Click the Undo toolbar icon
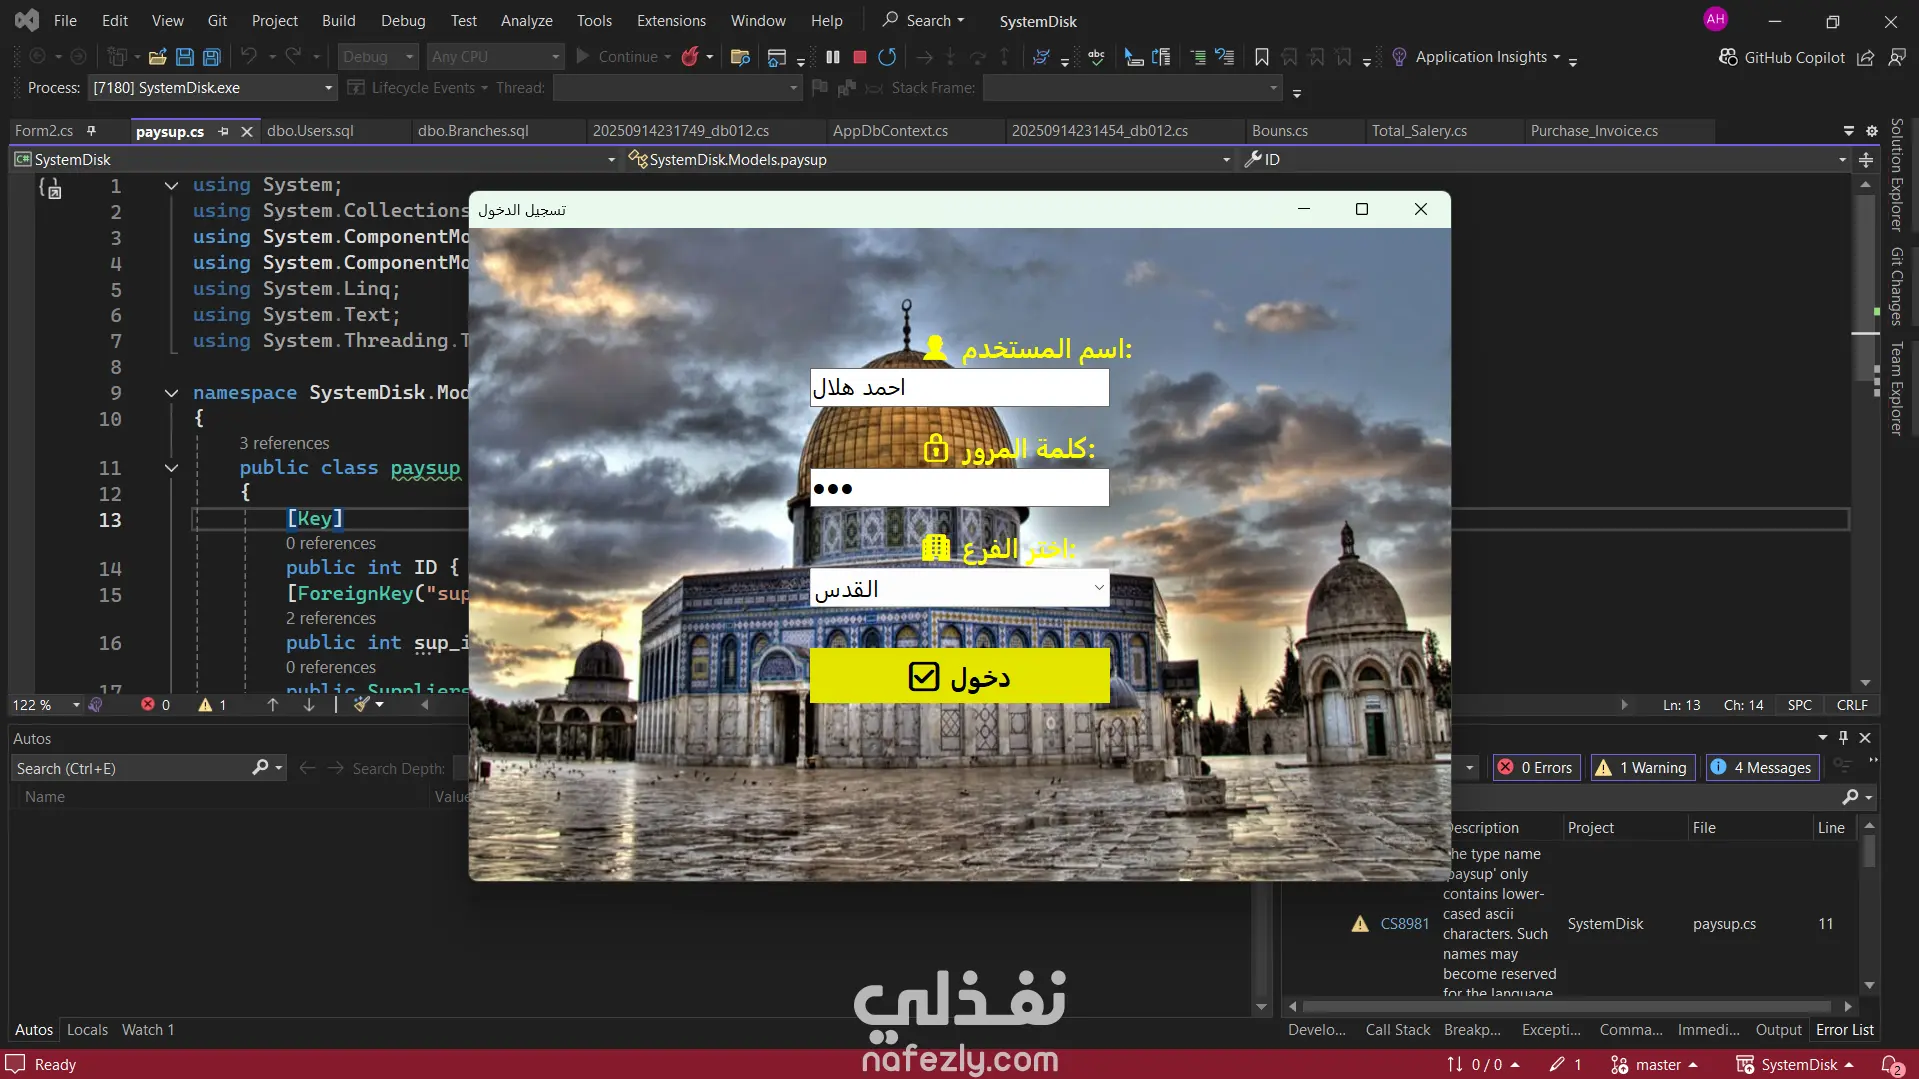 [x=249, y=57]
